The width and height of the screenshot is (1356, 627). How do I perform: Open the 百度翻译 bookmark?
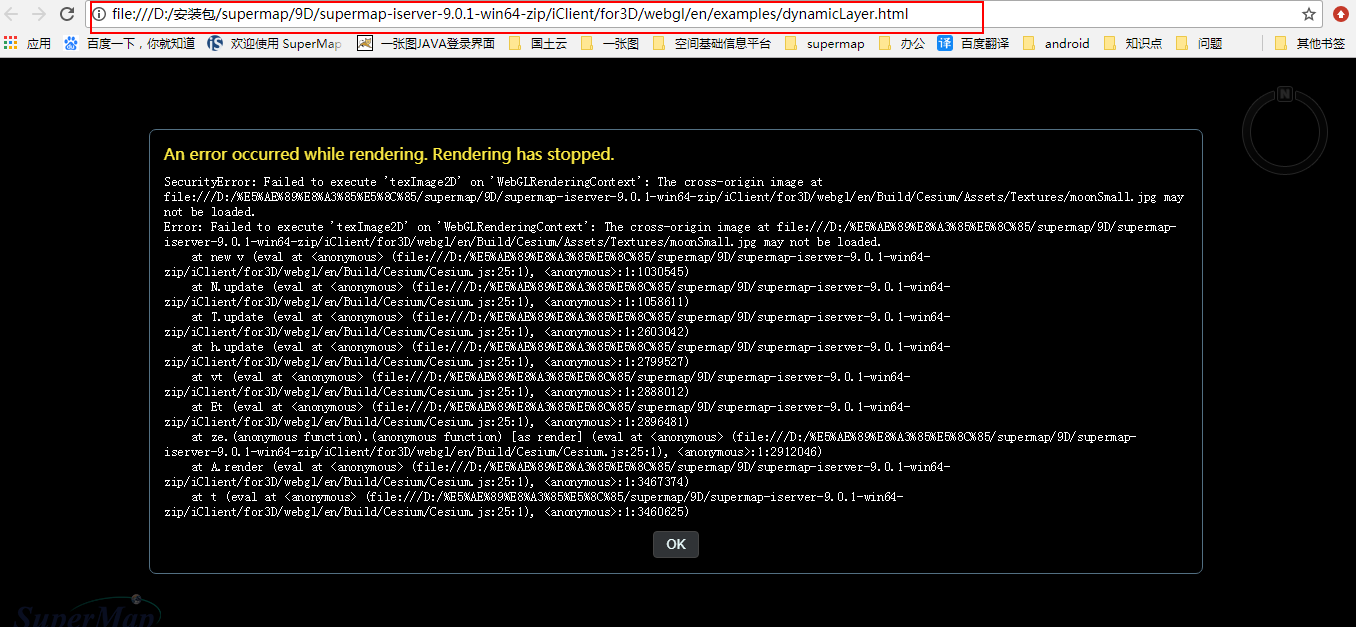[974, 43]
